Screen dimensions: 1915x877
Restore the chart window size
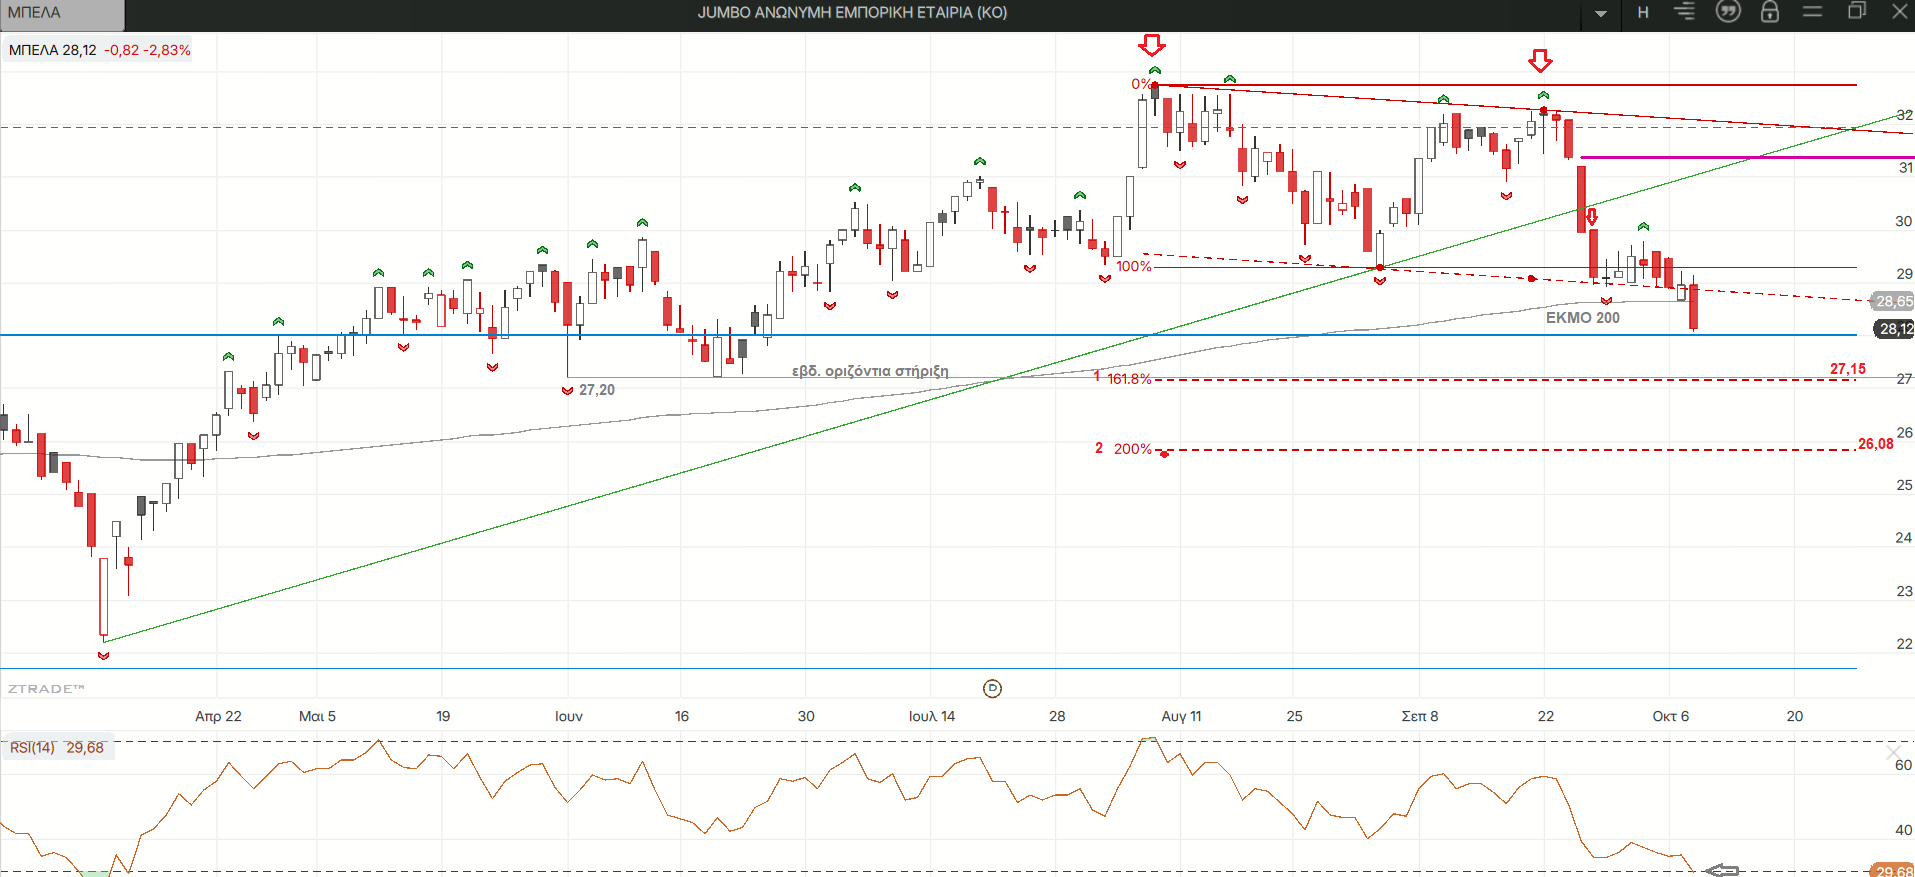click(x=1856, y=12)
